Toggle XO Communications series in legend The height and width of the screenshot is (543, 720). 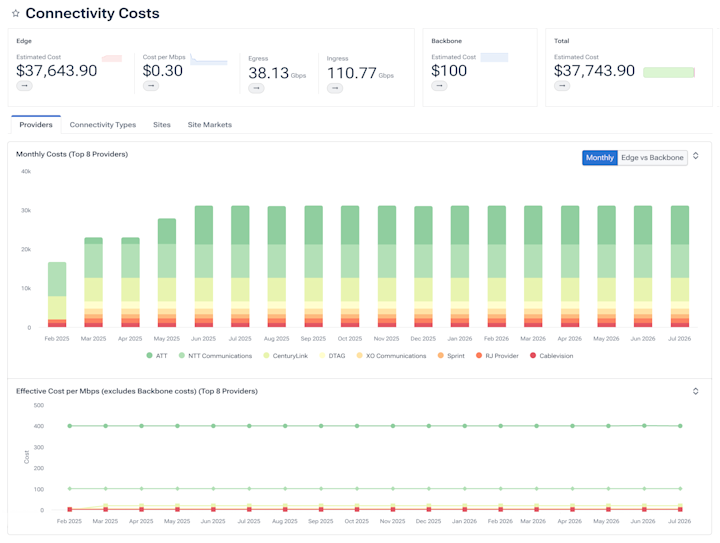(391, 356)
